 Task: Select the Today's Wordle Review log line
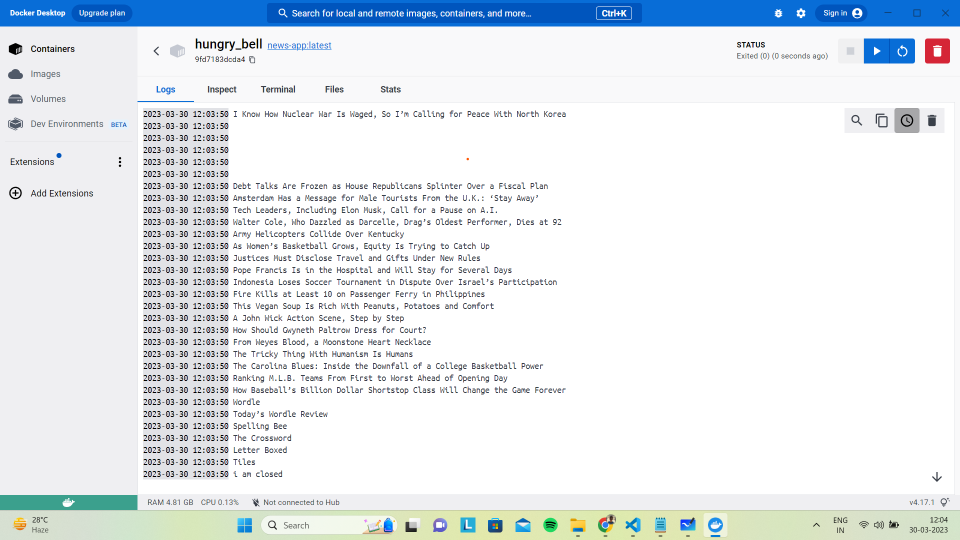235,414
